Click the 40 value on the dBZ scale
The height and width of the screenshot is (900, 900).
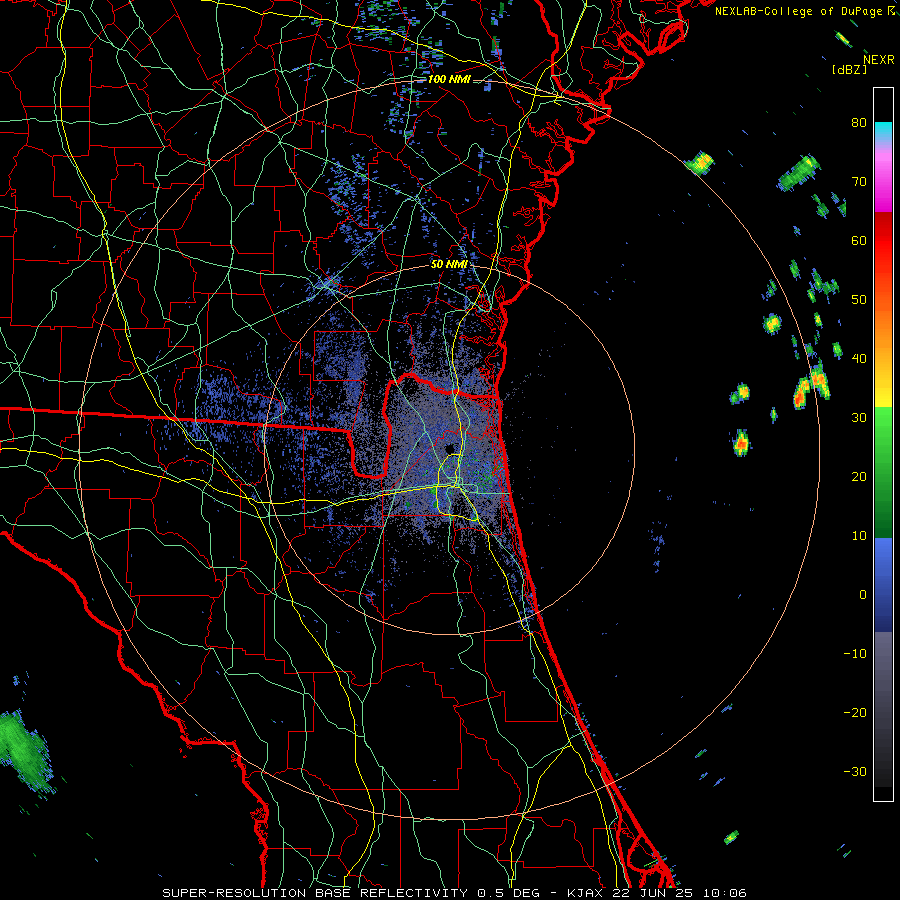pos(859,358)
